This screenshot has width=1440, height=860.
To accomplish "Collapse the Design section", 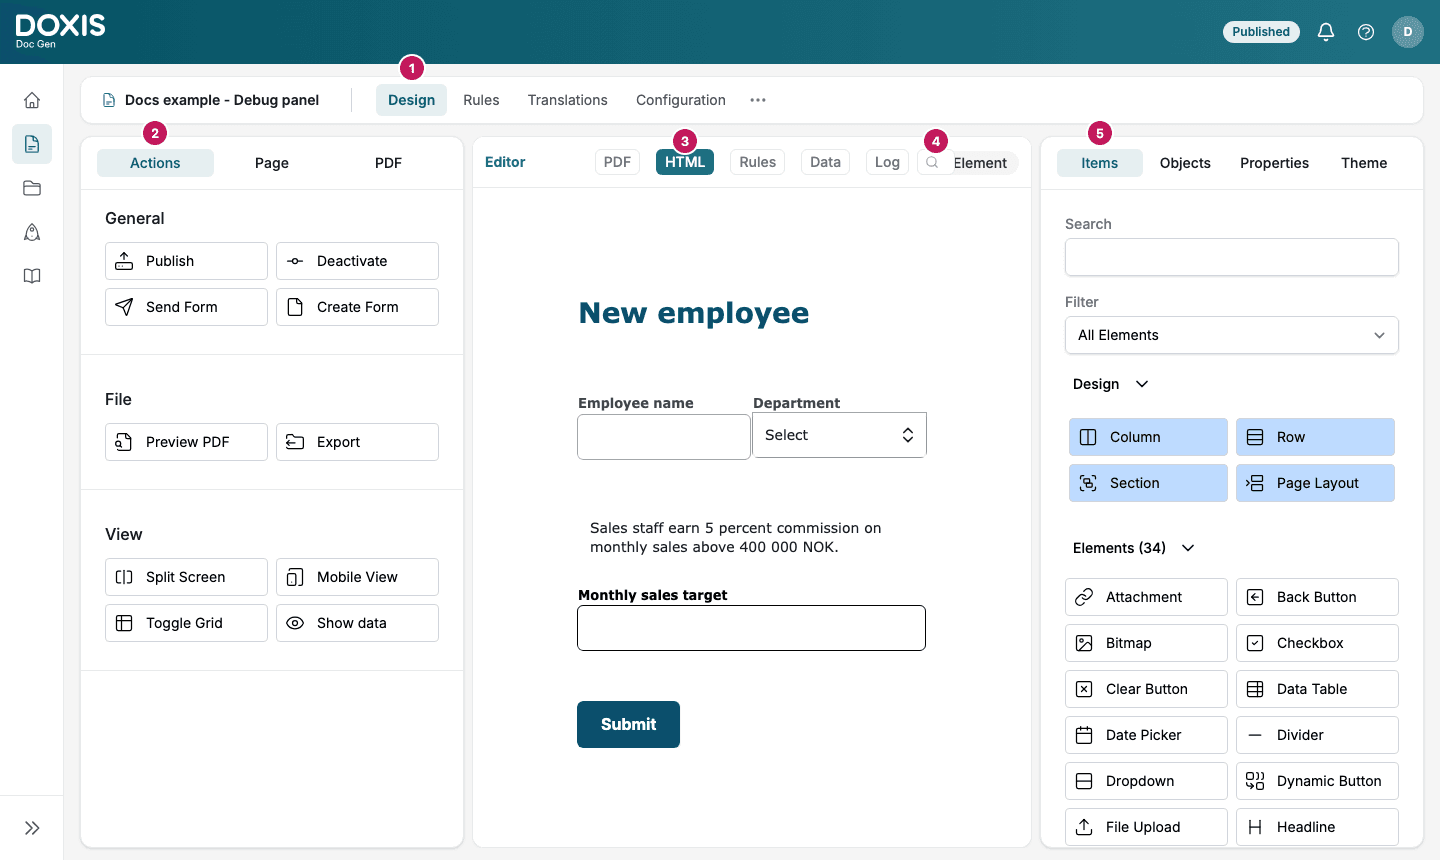I will [1142, 384].
